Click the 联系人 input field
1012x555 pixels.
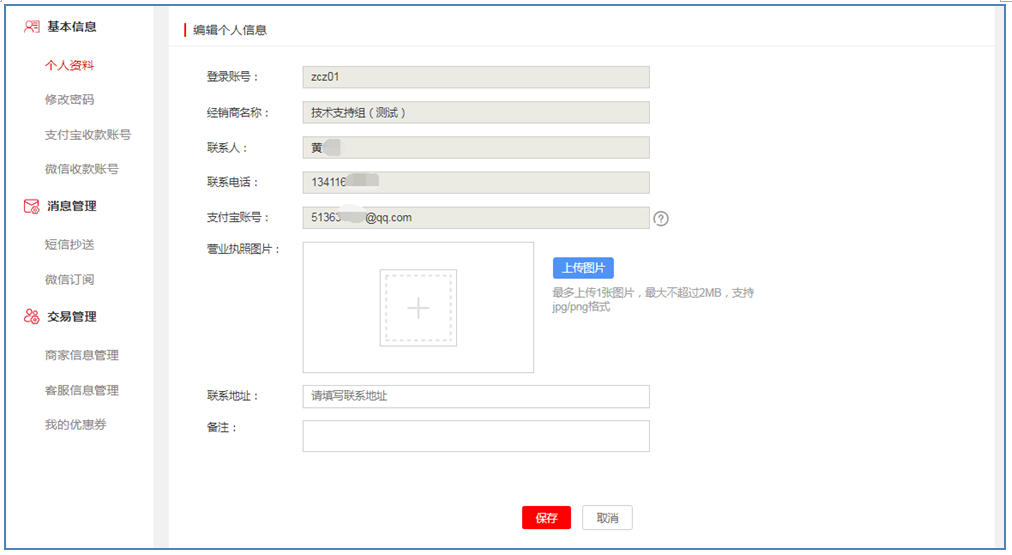point(476,147)
